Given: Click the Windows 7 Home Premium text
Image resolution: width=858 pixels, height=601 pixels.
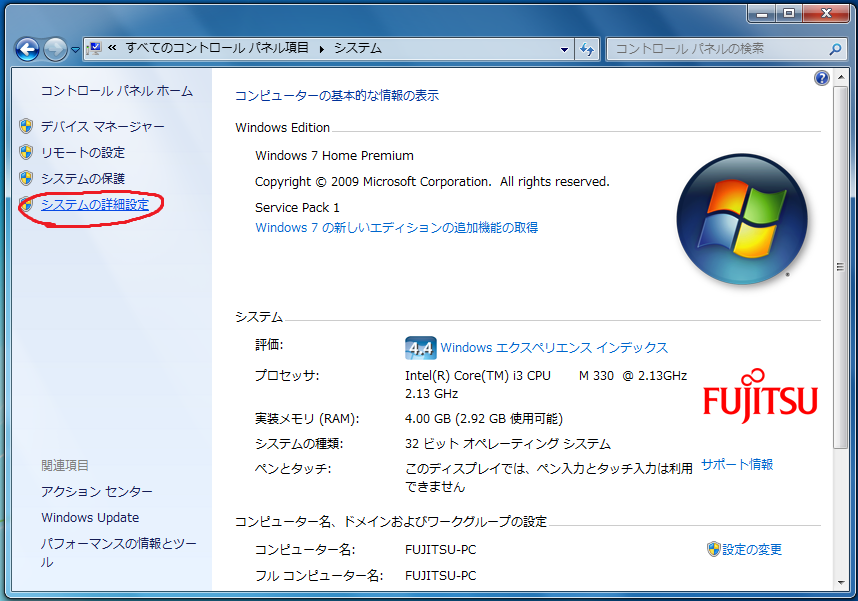Looking at the screenshot, I should [x=334, y=156].
